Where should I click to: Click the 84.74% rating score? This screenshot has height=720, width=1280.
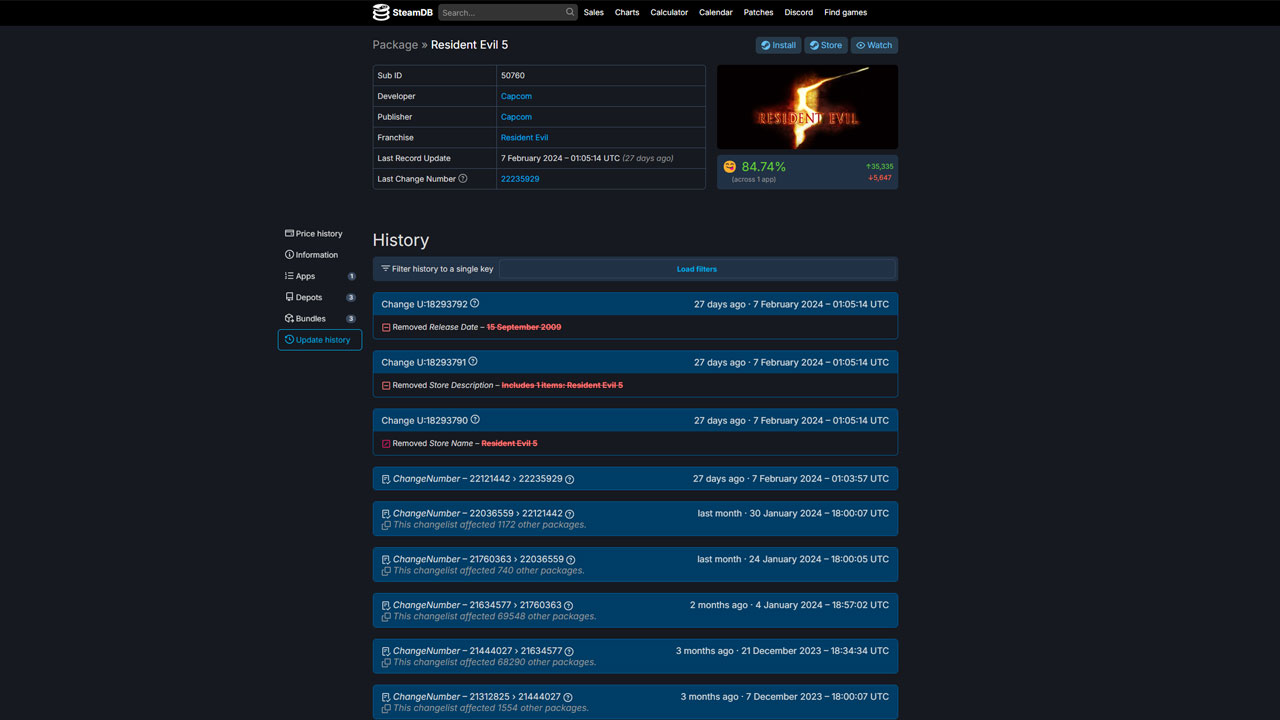764,167
